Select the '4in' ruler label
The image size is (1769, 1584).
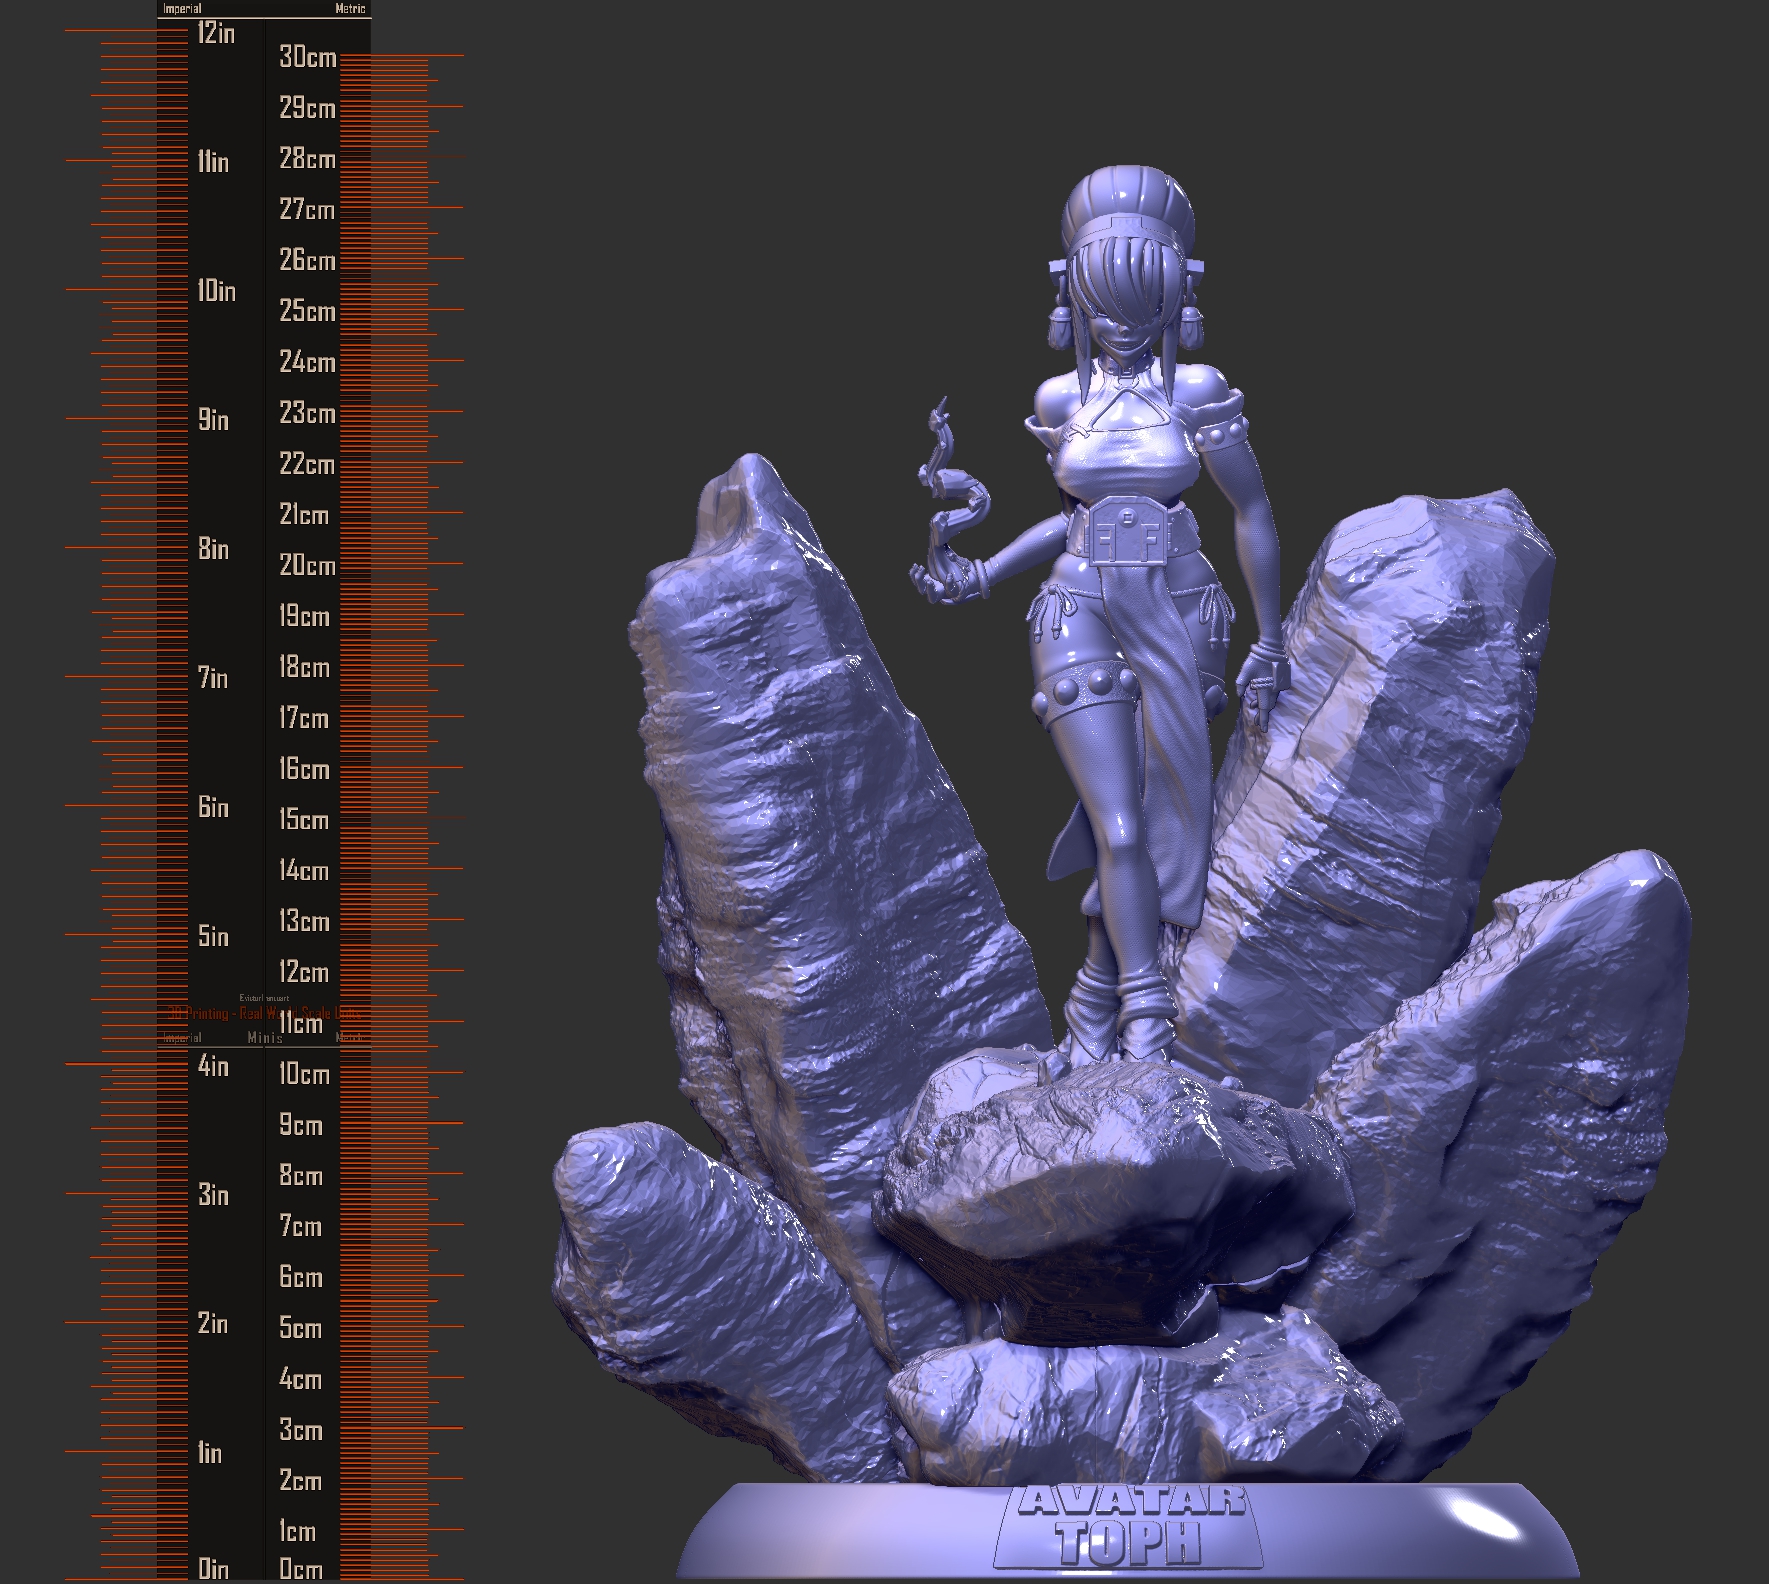213,1066
